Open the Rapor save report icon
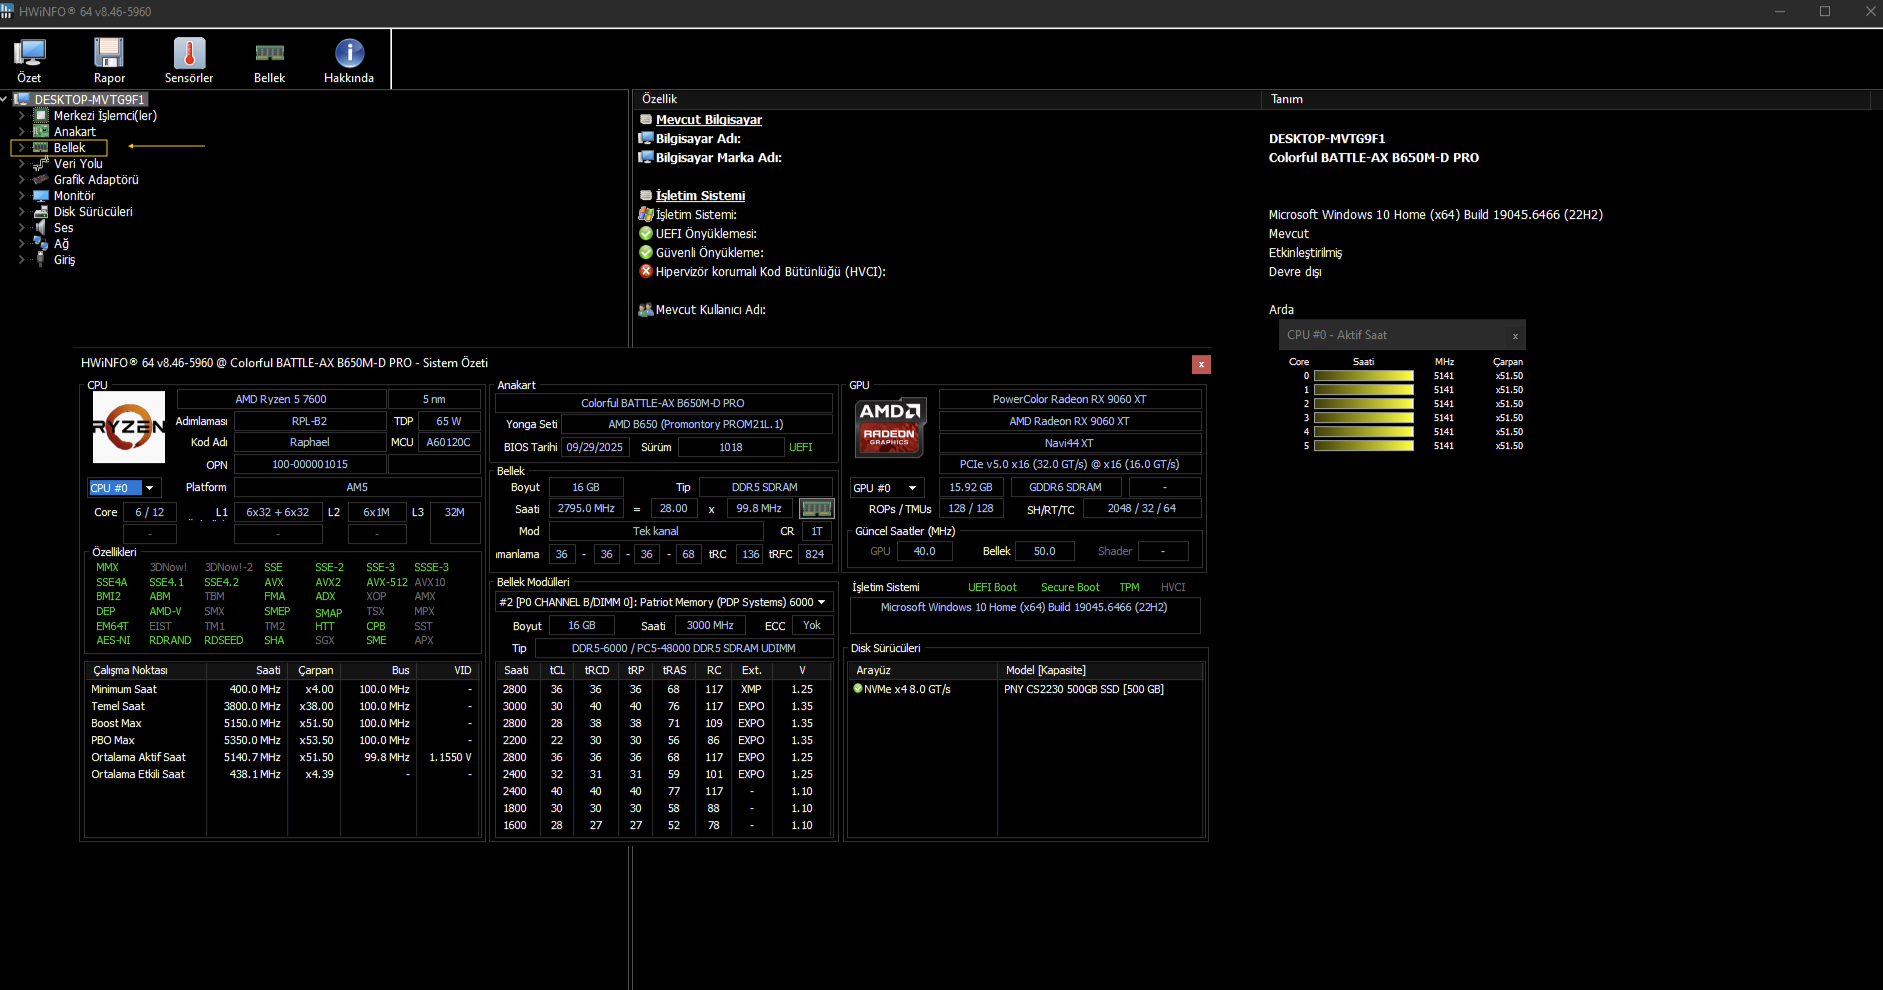Viewport: 1883px width, 990px height. tap(109, 53)
